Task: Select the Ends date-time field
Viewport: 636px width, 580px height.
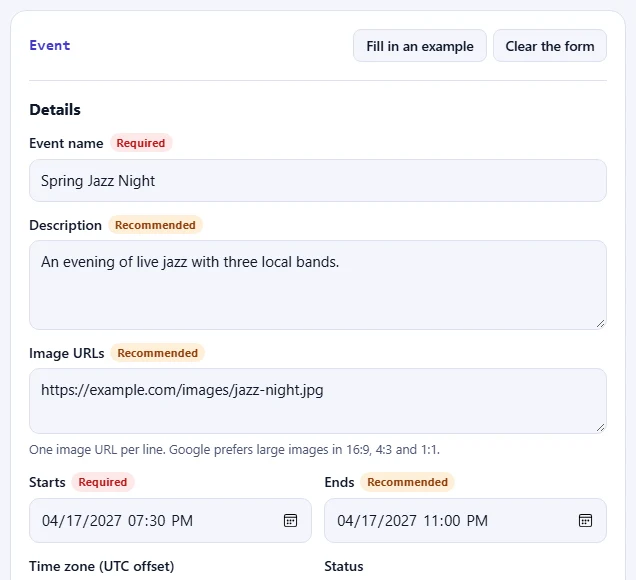Action: pos(466,520)
